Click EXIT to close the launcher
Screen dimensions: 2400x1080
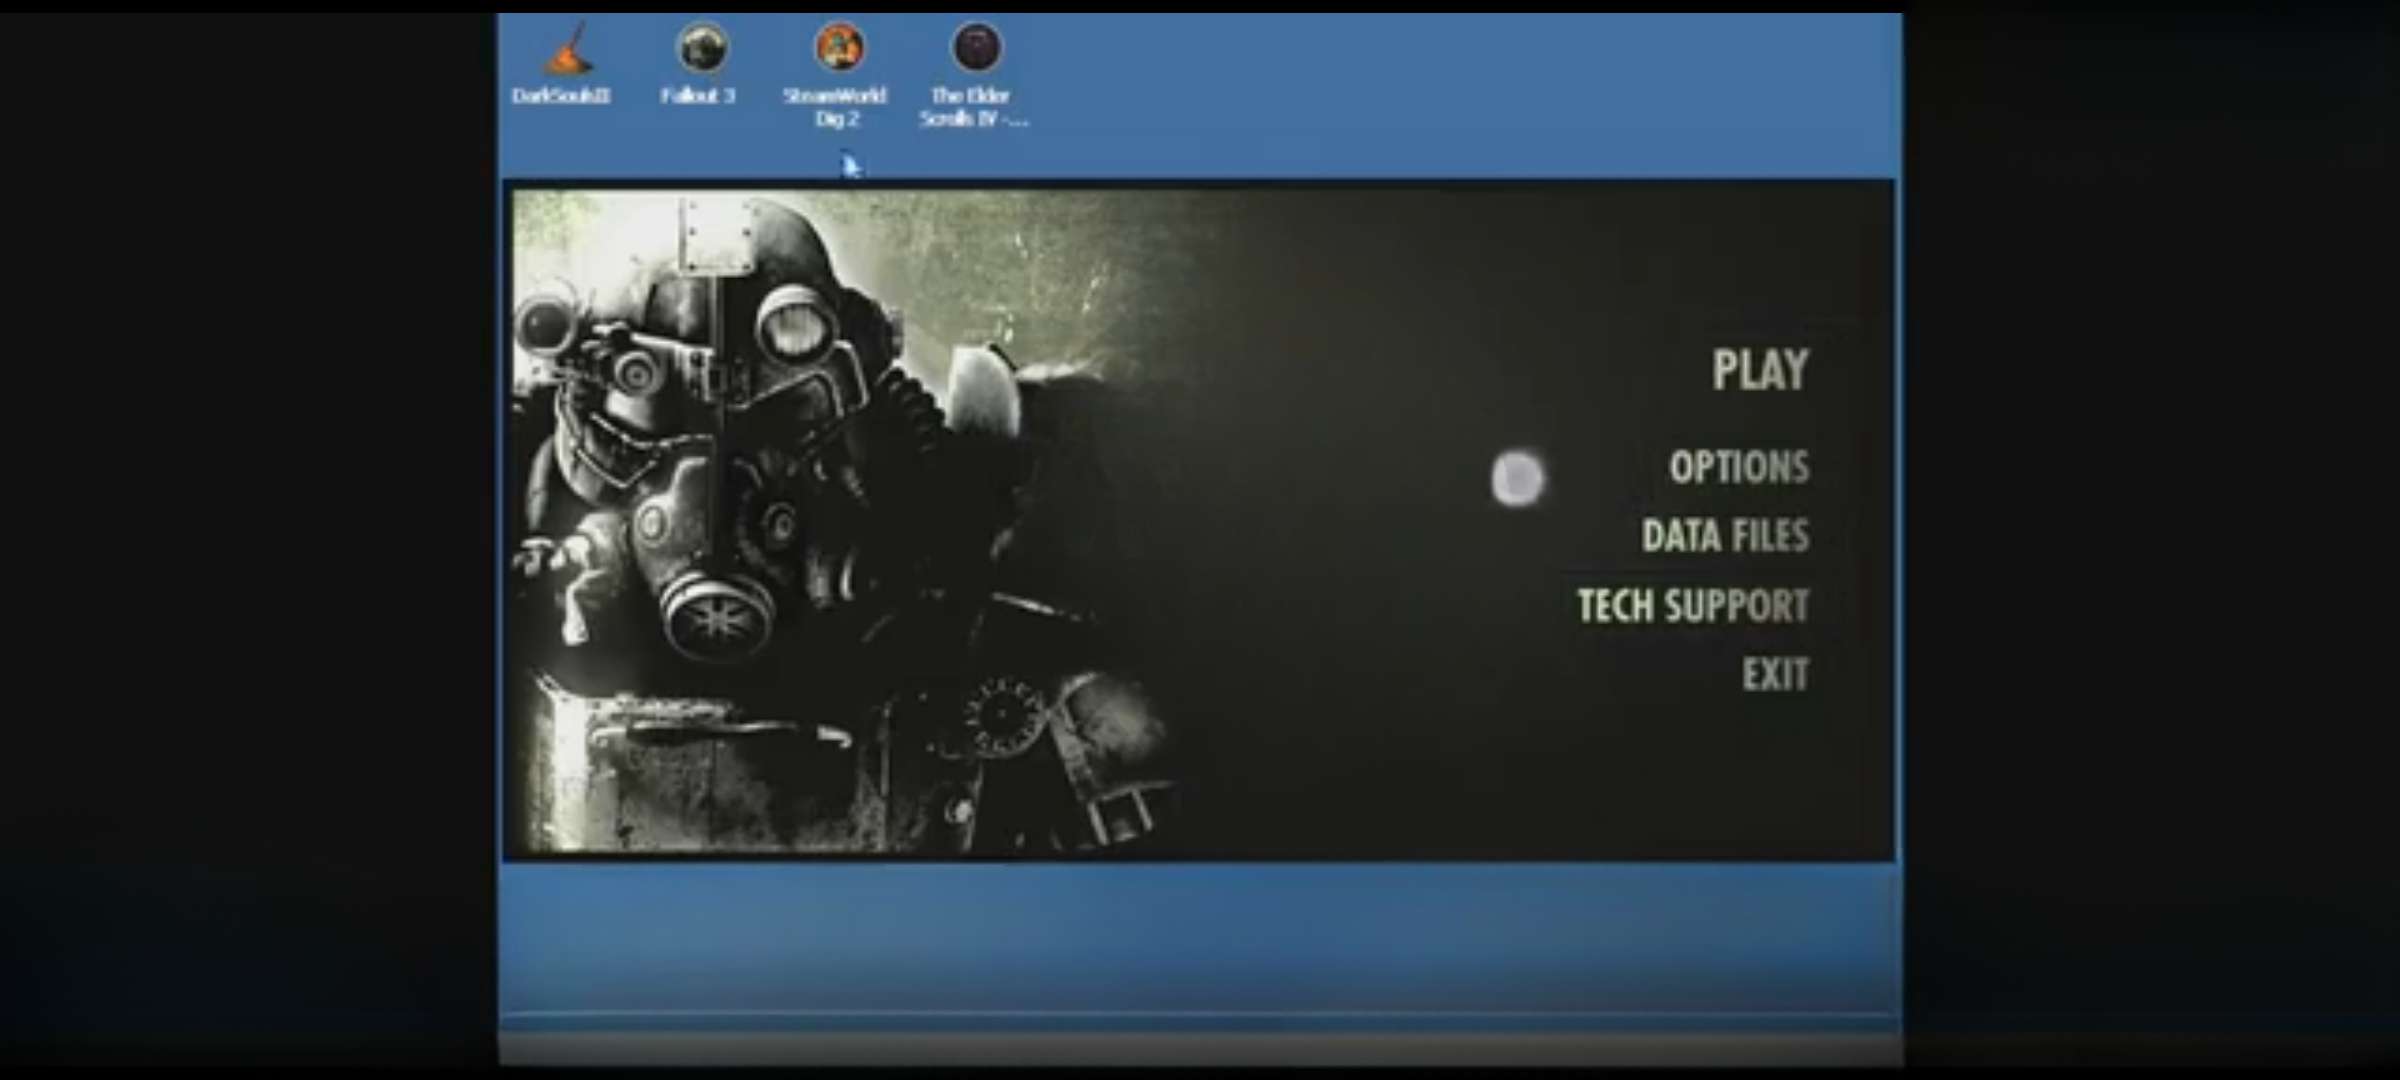[x=1775, y=675]
